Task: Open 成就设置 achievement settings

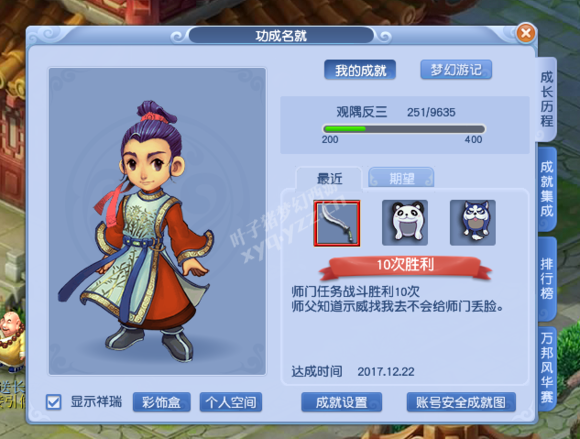Action: [341, 402]
